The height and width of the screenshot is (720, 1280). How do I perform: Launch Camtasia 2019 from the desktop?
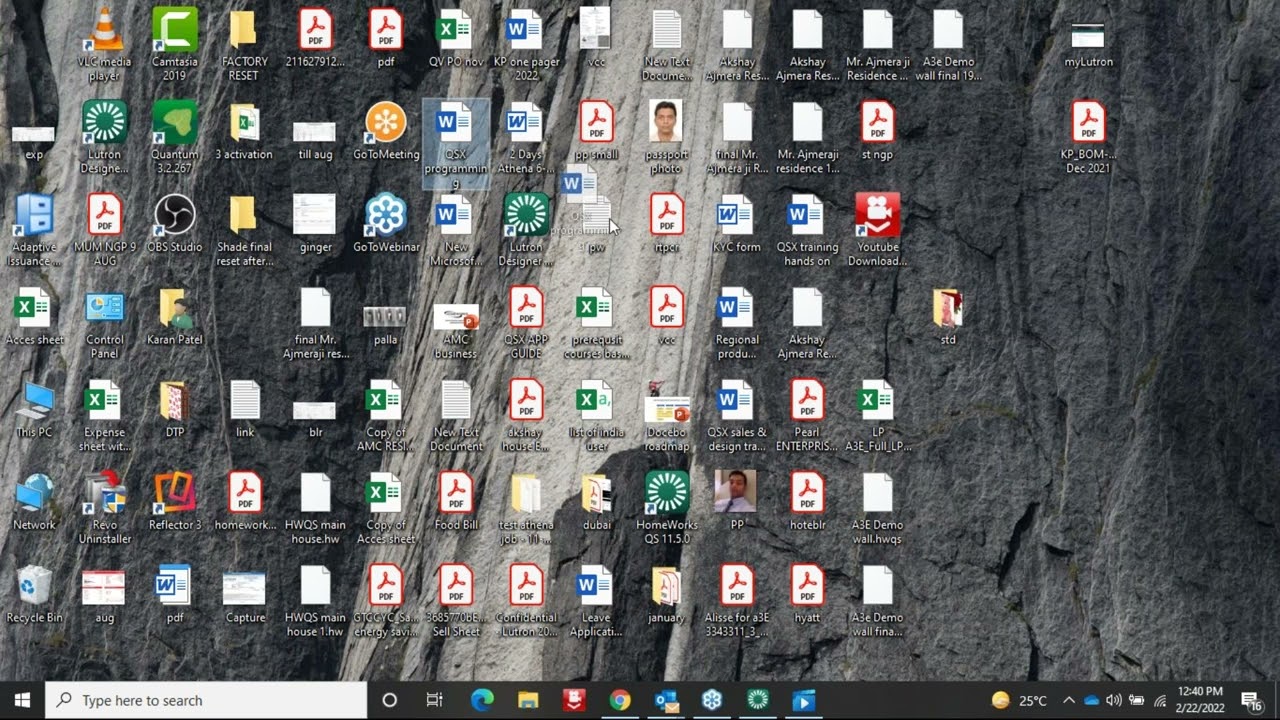coord(175,44)
